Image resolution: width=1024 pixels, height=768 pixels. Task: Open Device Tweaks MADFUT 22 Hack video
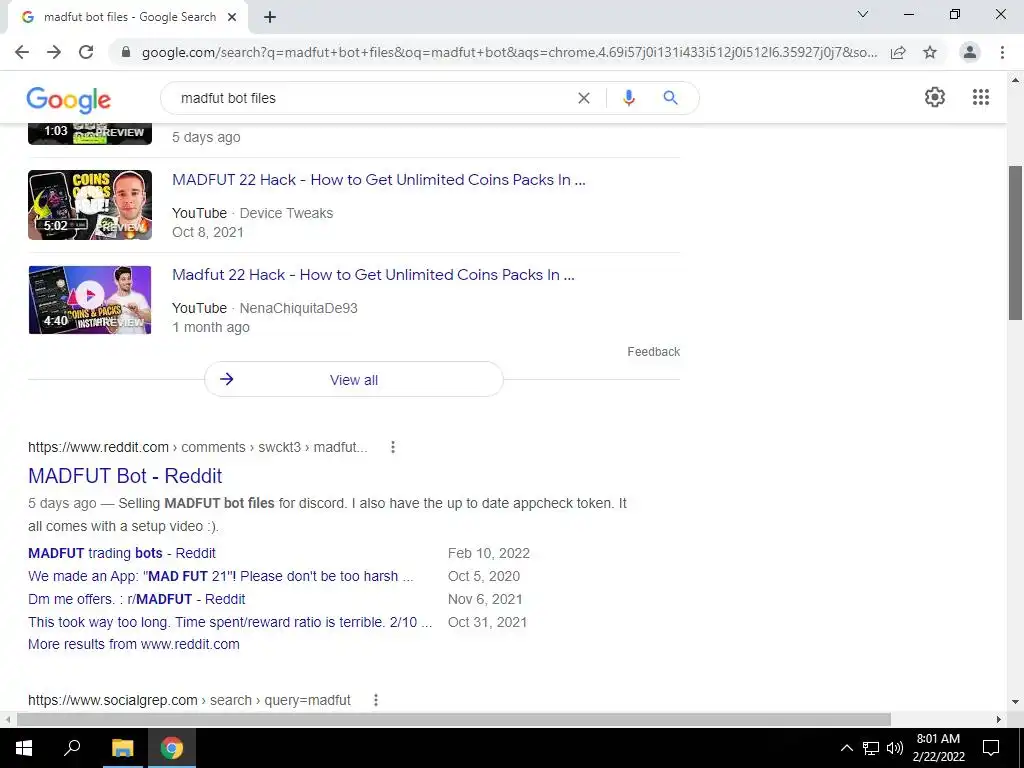[379, 180]
